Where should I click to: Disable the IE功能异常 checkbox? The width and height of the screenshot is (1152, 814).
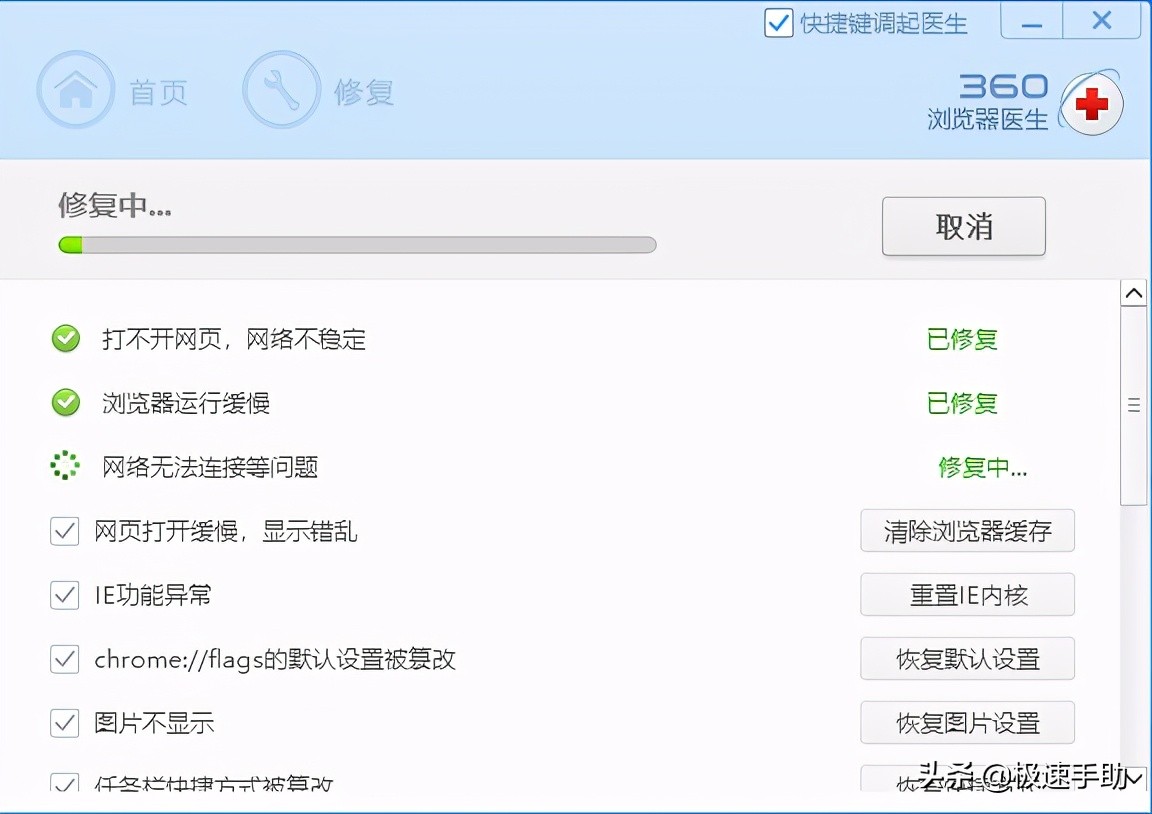click(x=64, y=595)
